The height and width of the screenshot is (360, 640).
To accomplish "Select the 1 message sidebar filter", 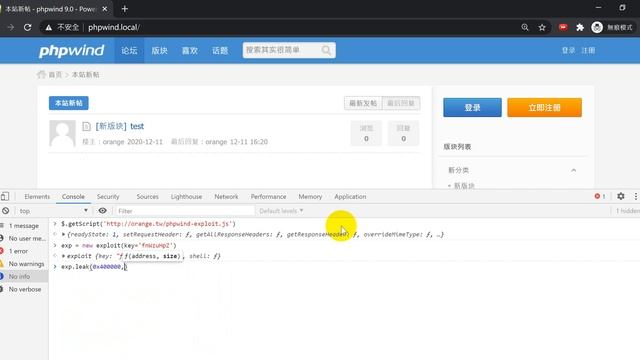I will (x=24, y=226).
